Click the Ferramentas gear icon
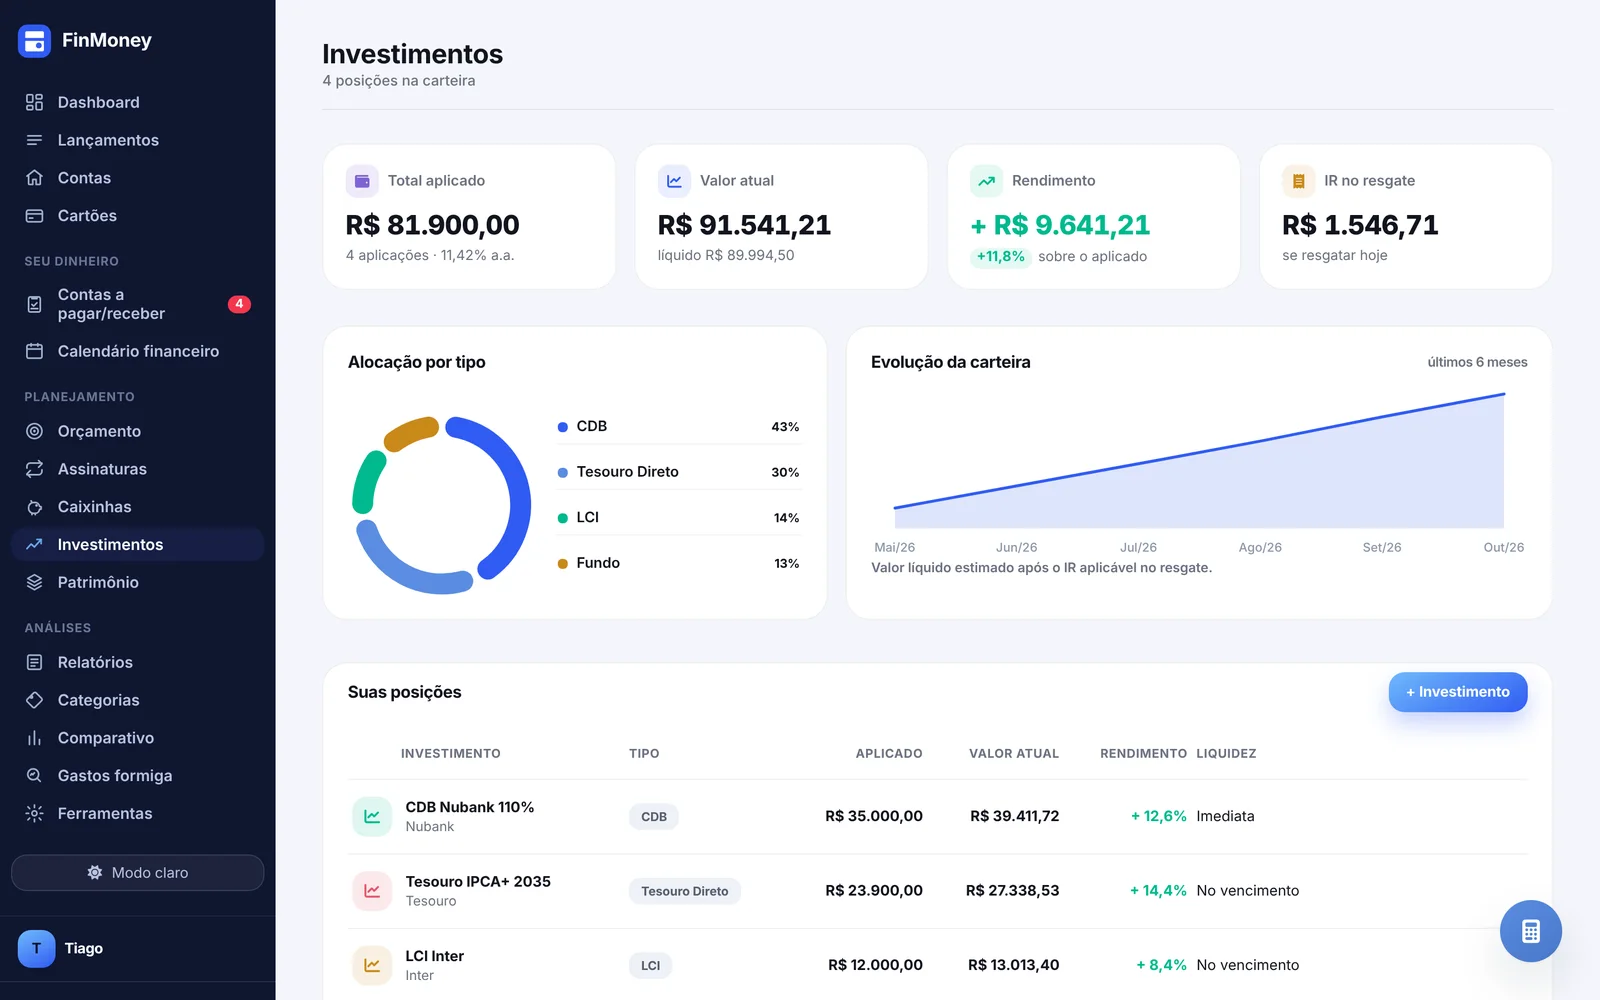Image resolution: width=1600 pixels, height=1000 pixels. point(34,814)
